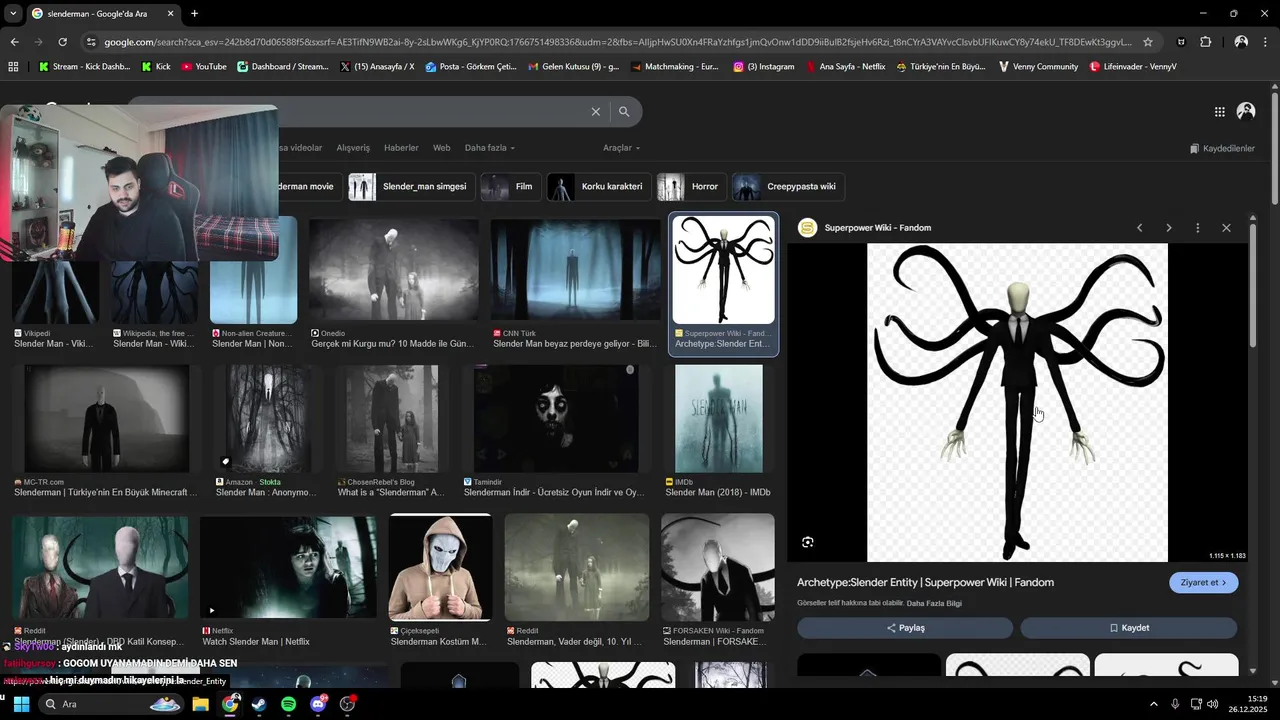Open the YouTube bookmark
The width and height of the screenshot is (1280, 720).
tap(204, 67)
